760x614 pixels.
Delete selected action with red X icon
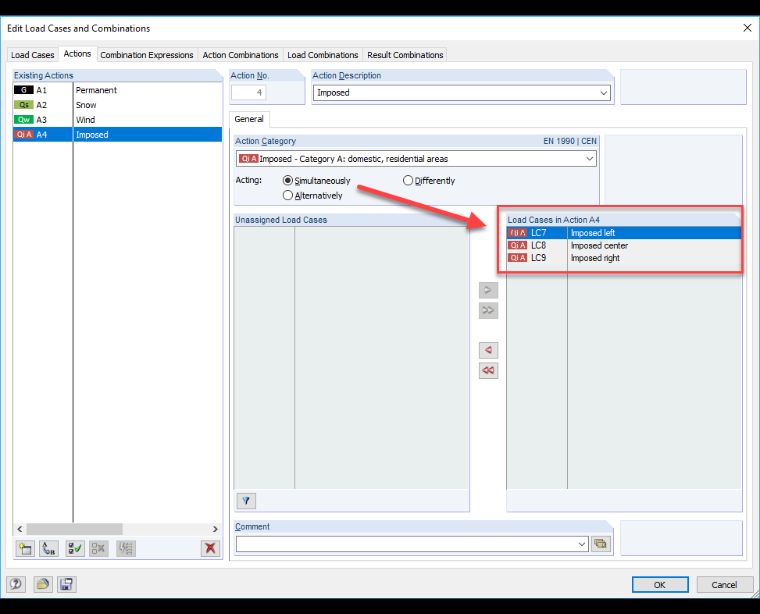[210, 549]
